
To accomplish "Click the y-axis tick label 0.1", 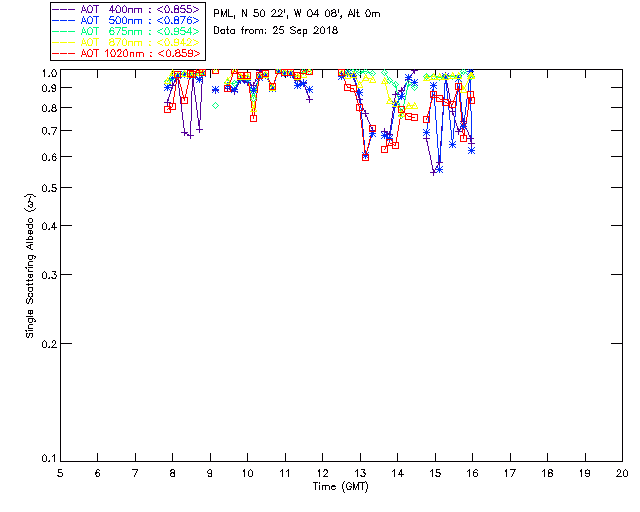I will pyautogui.click(x=47, y=459).
